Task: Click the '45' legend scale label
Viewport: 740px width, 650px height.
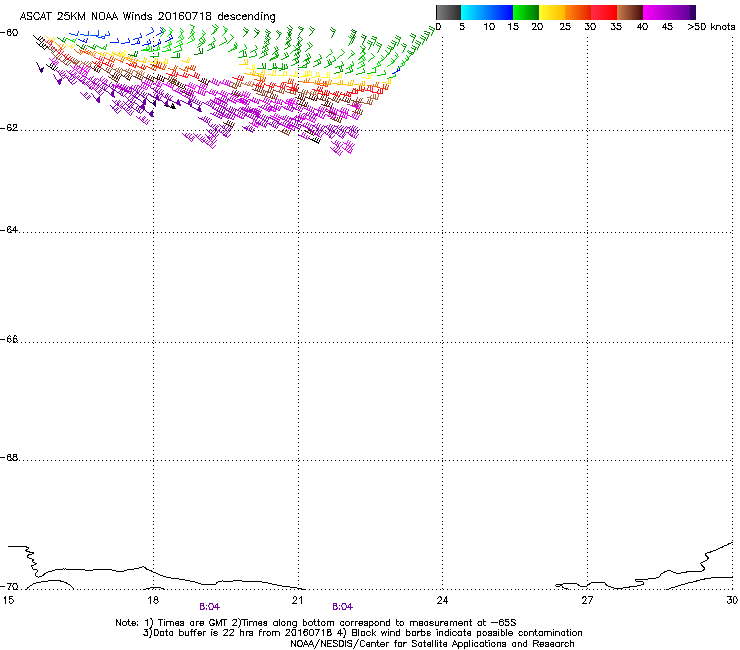Action: 667,27
